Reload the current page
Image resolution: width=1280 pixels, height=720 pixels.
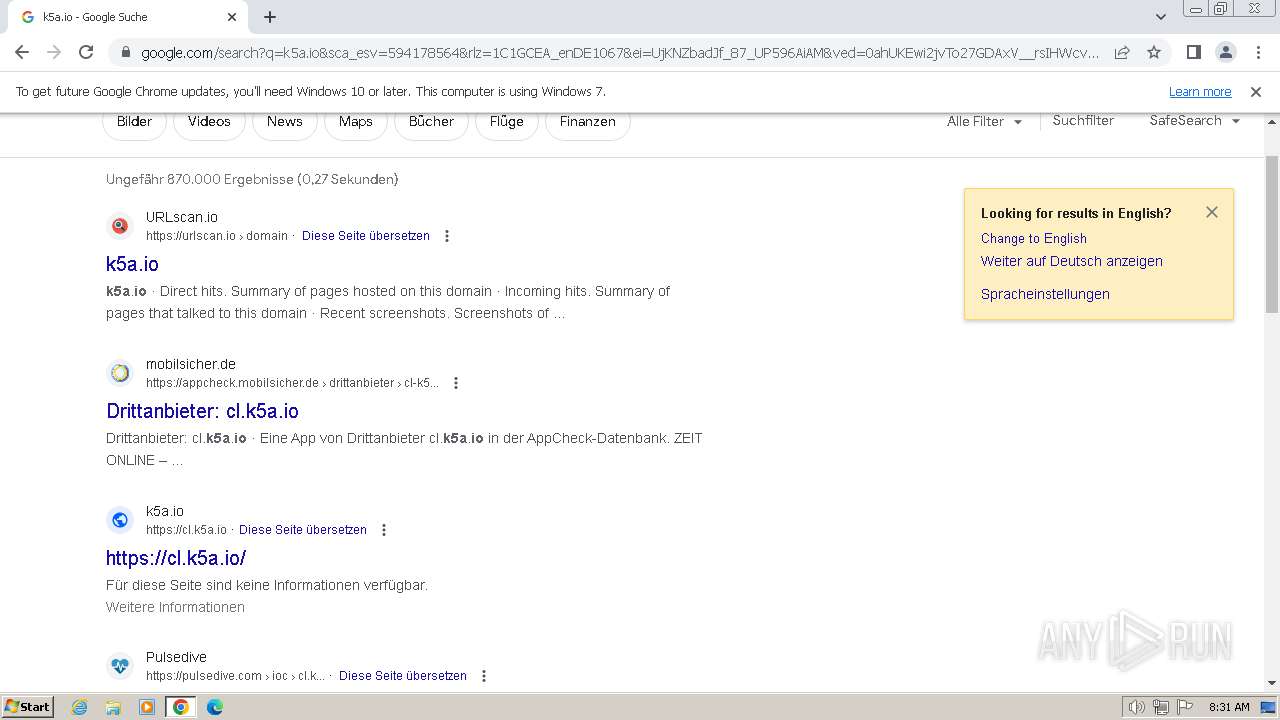pyautogui.click(x=86, y=52)
